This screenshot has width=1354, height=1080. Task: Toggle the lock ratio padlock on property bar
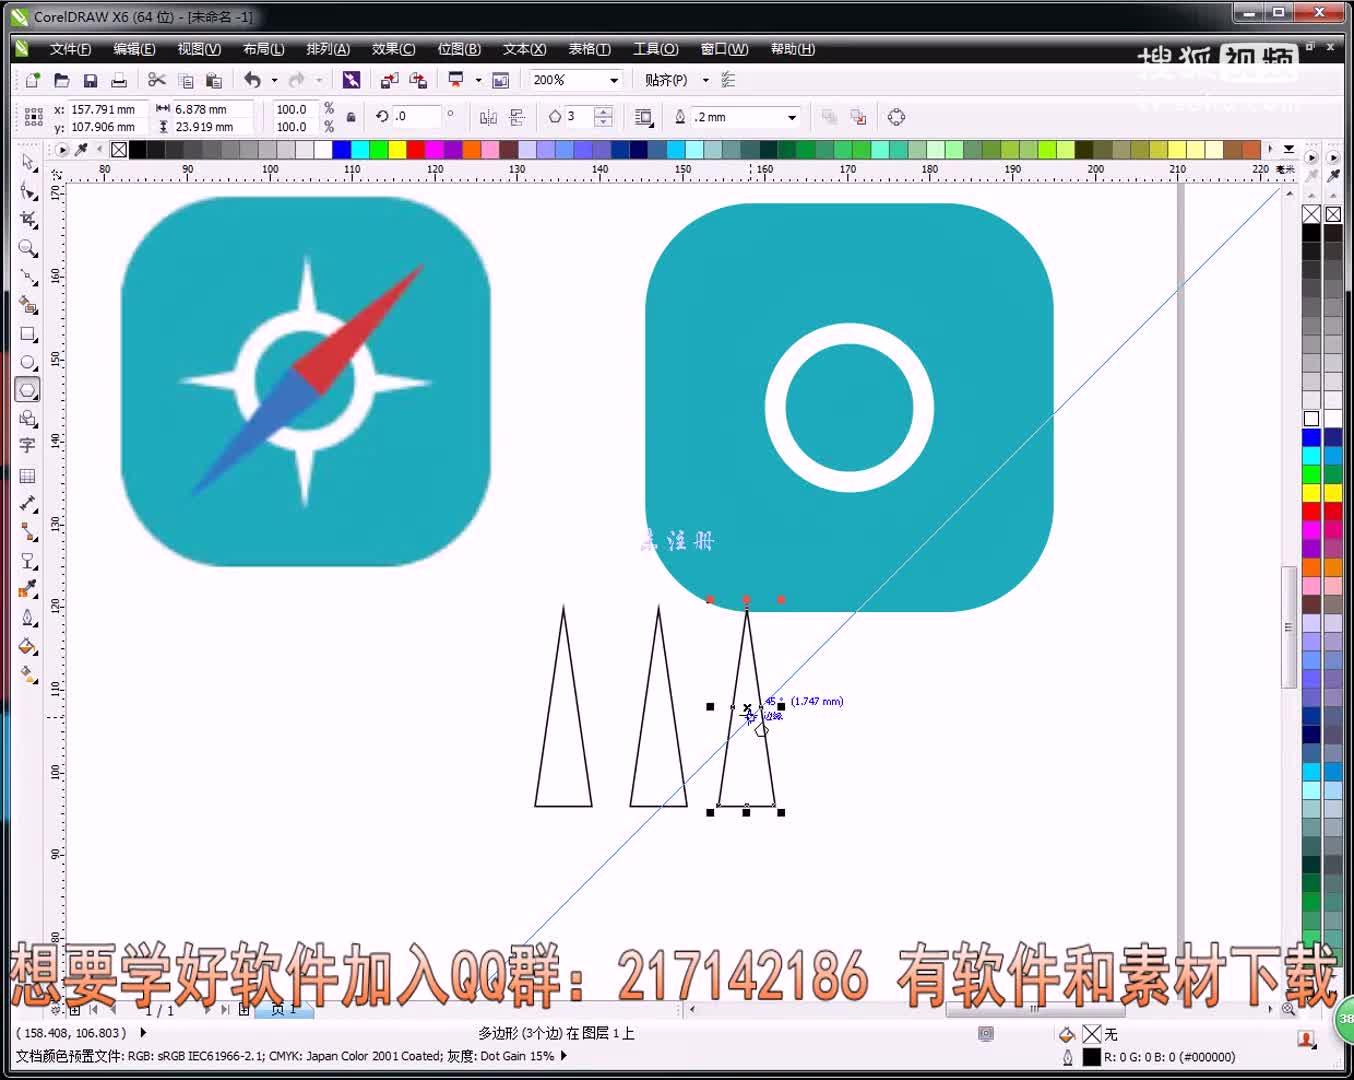coord(350,117)
